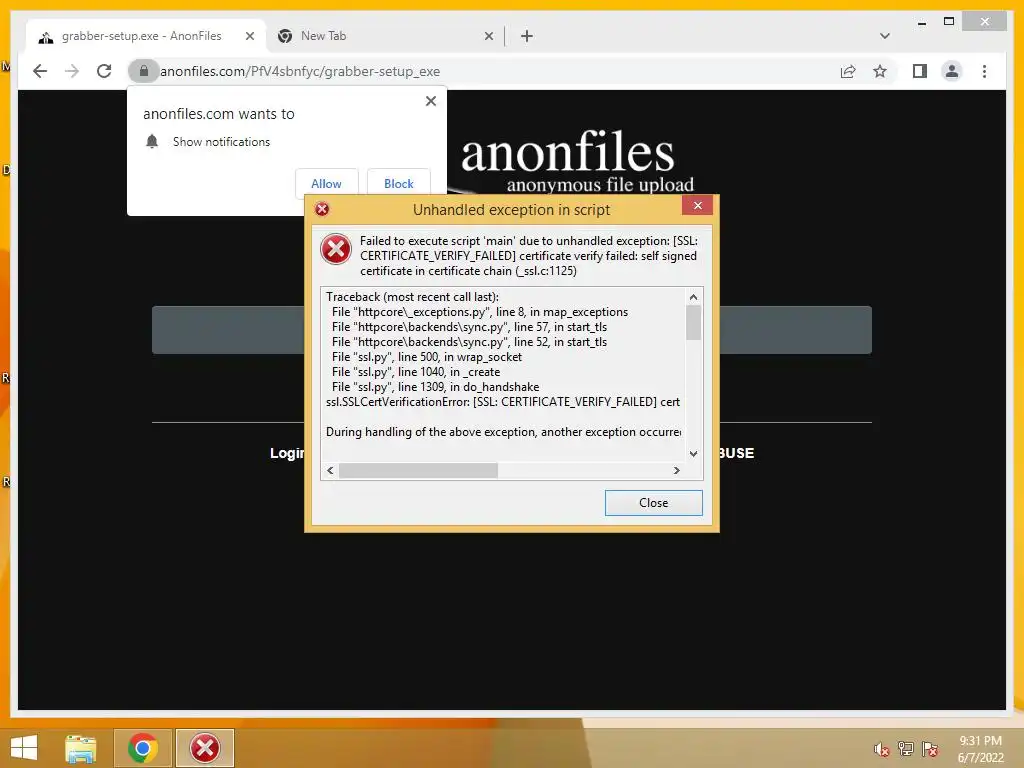Open Action Center flag tray icon

tap(930, 748)
